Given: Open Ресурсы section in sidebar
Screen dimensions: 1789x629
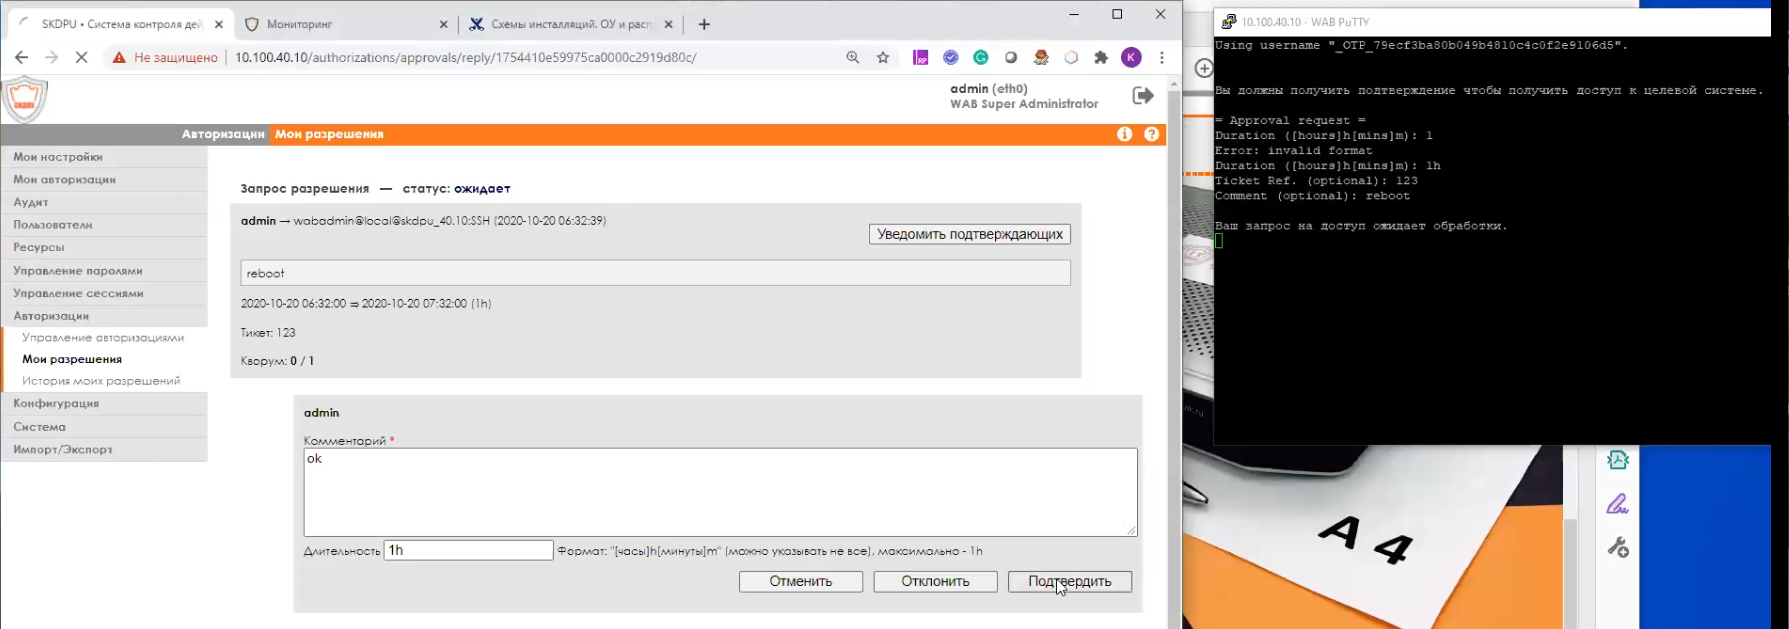Looking at the screenshot, I should pyautogui.click(x=104, y=247).
